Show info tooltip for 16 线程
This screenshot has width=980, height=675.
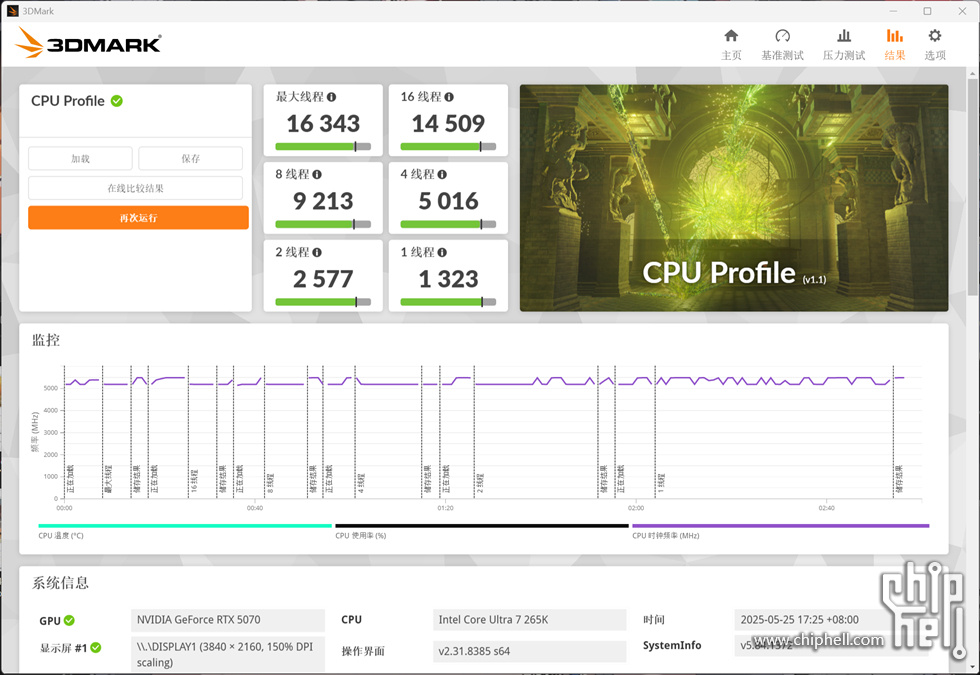(449, 97)
